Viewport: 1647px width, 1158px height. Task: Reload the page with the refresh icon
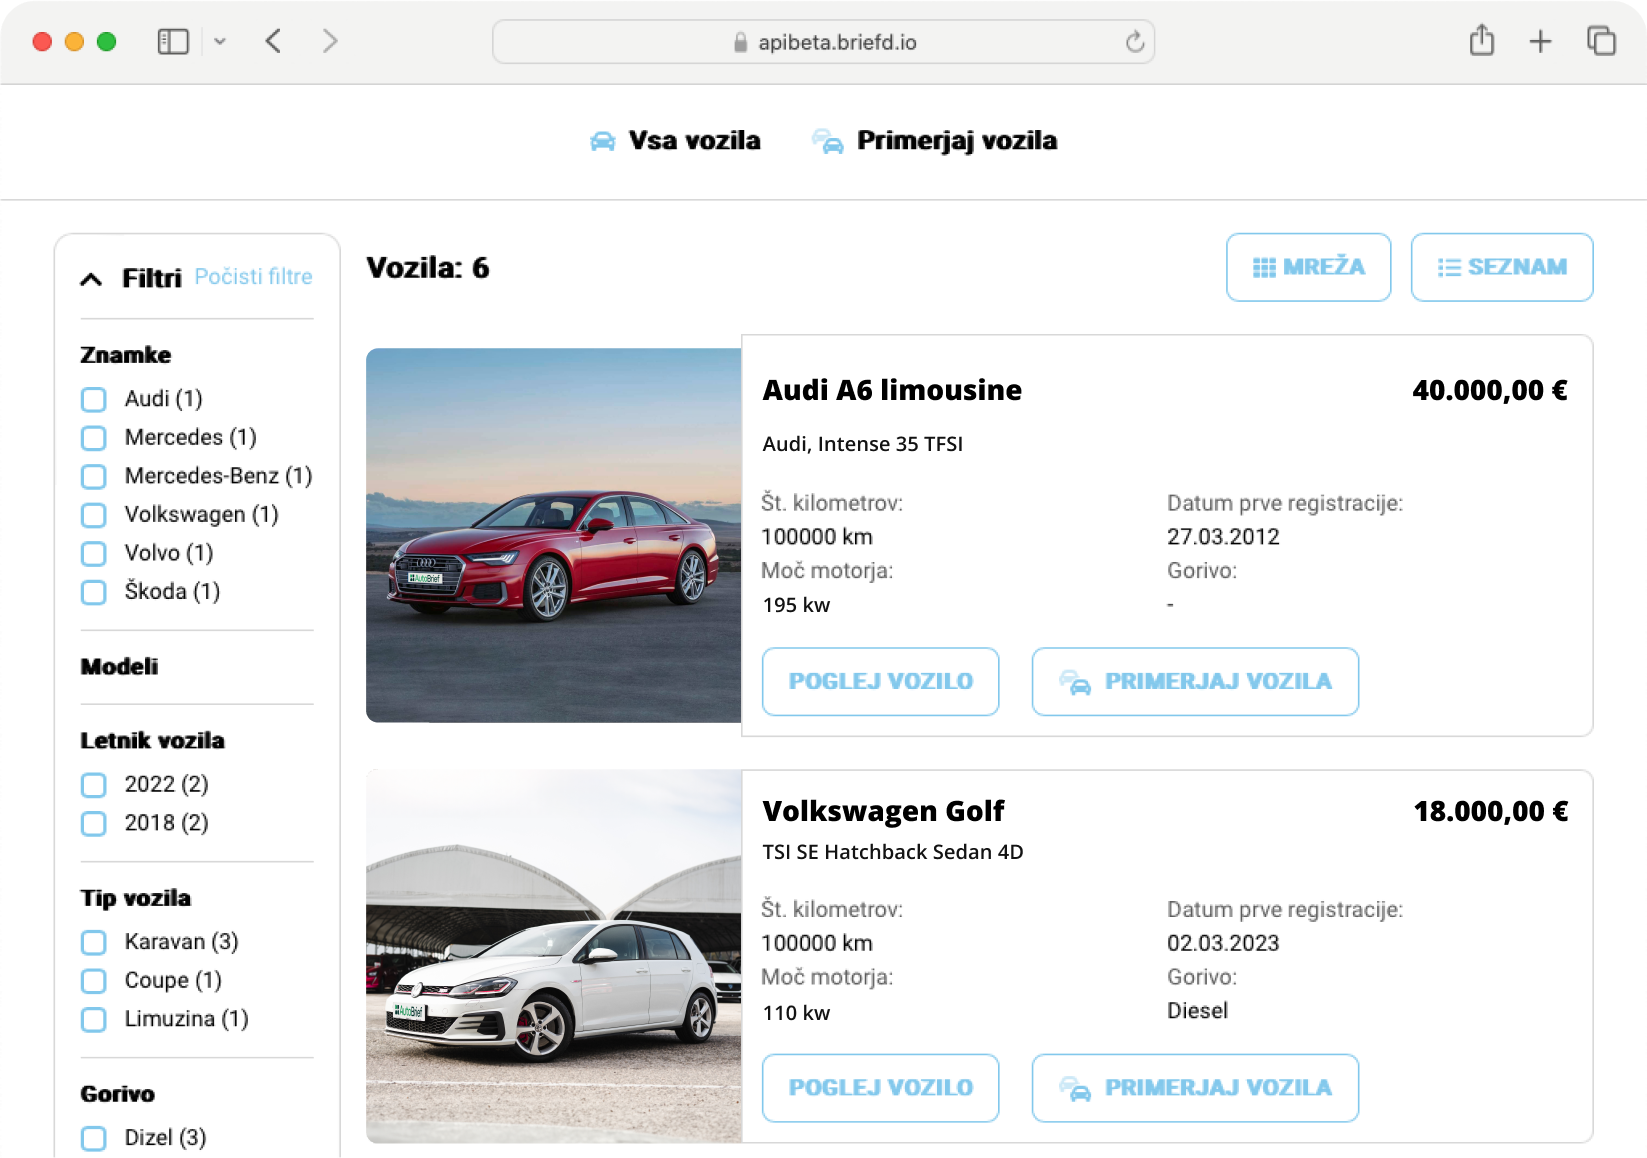tap(1134, 42)
